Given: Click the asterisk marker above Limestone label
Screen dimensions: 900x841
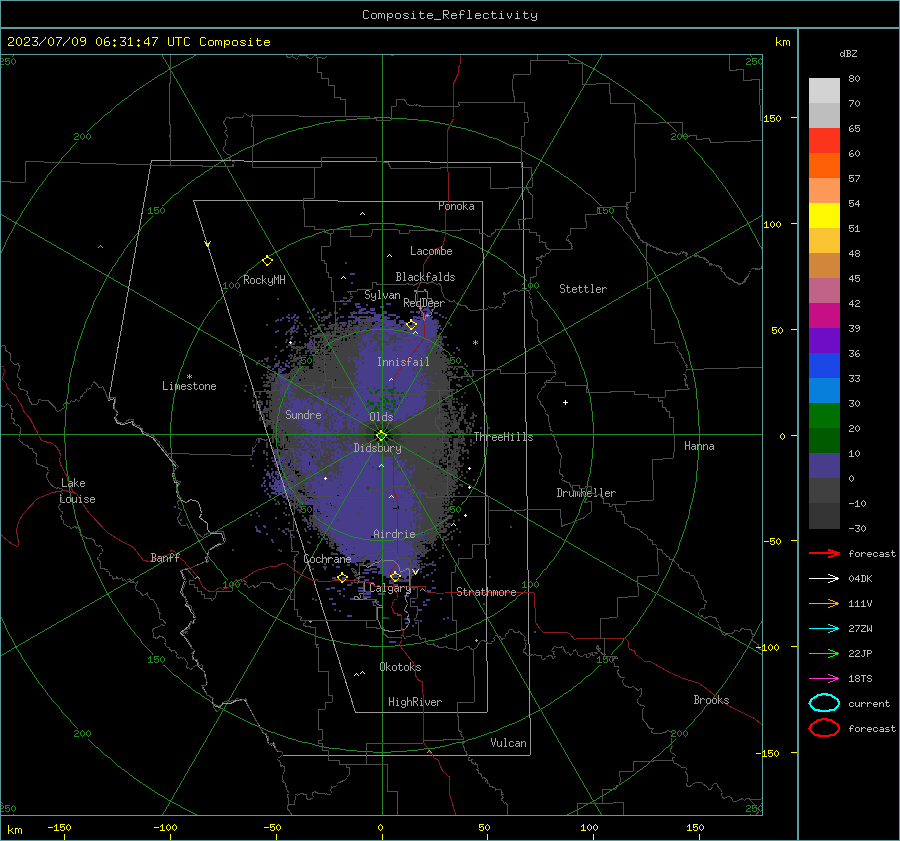Looking at the screenshot, I should [x=189, y=377].
